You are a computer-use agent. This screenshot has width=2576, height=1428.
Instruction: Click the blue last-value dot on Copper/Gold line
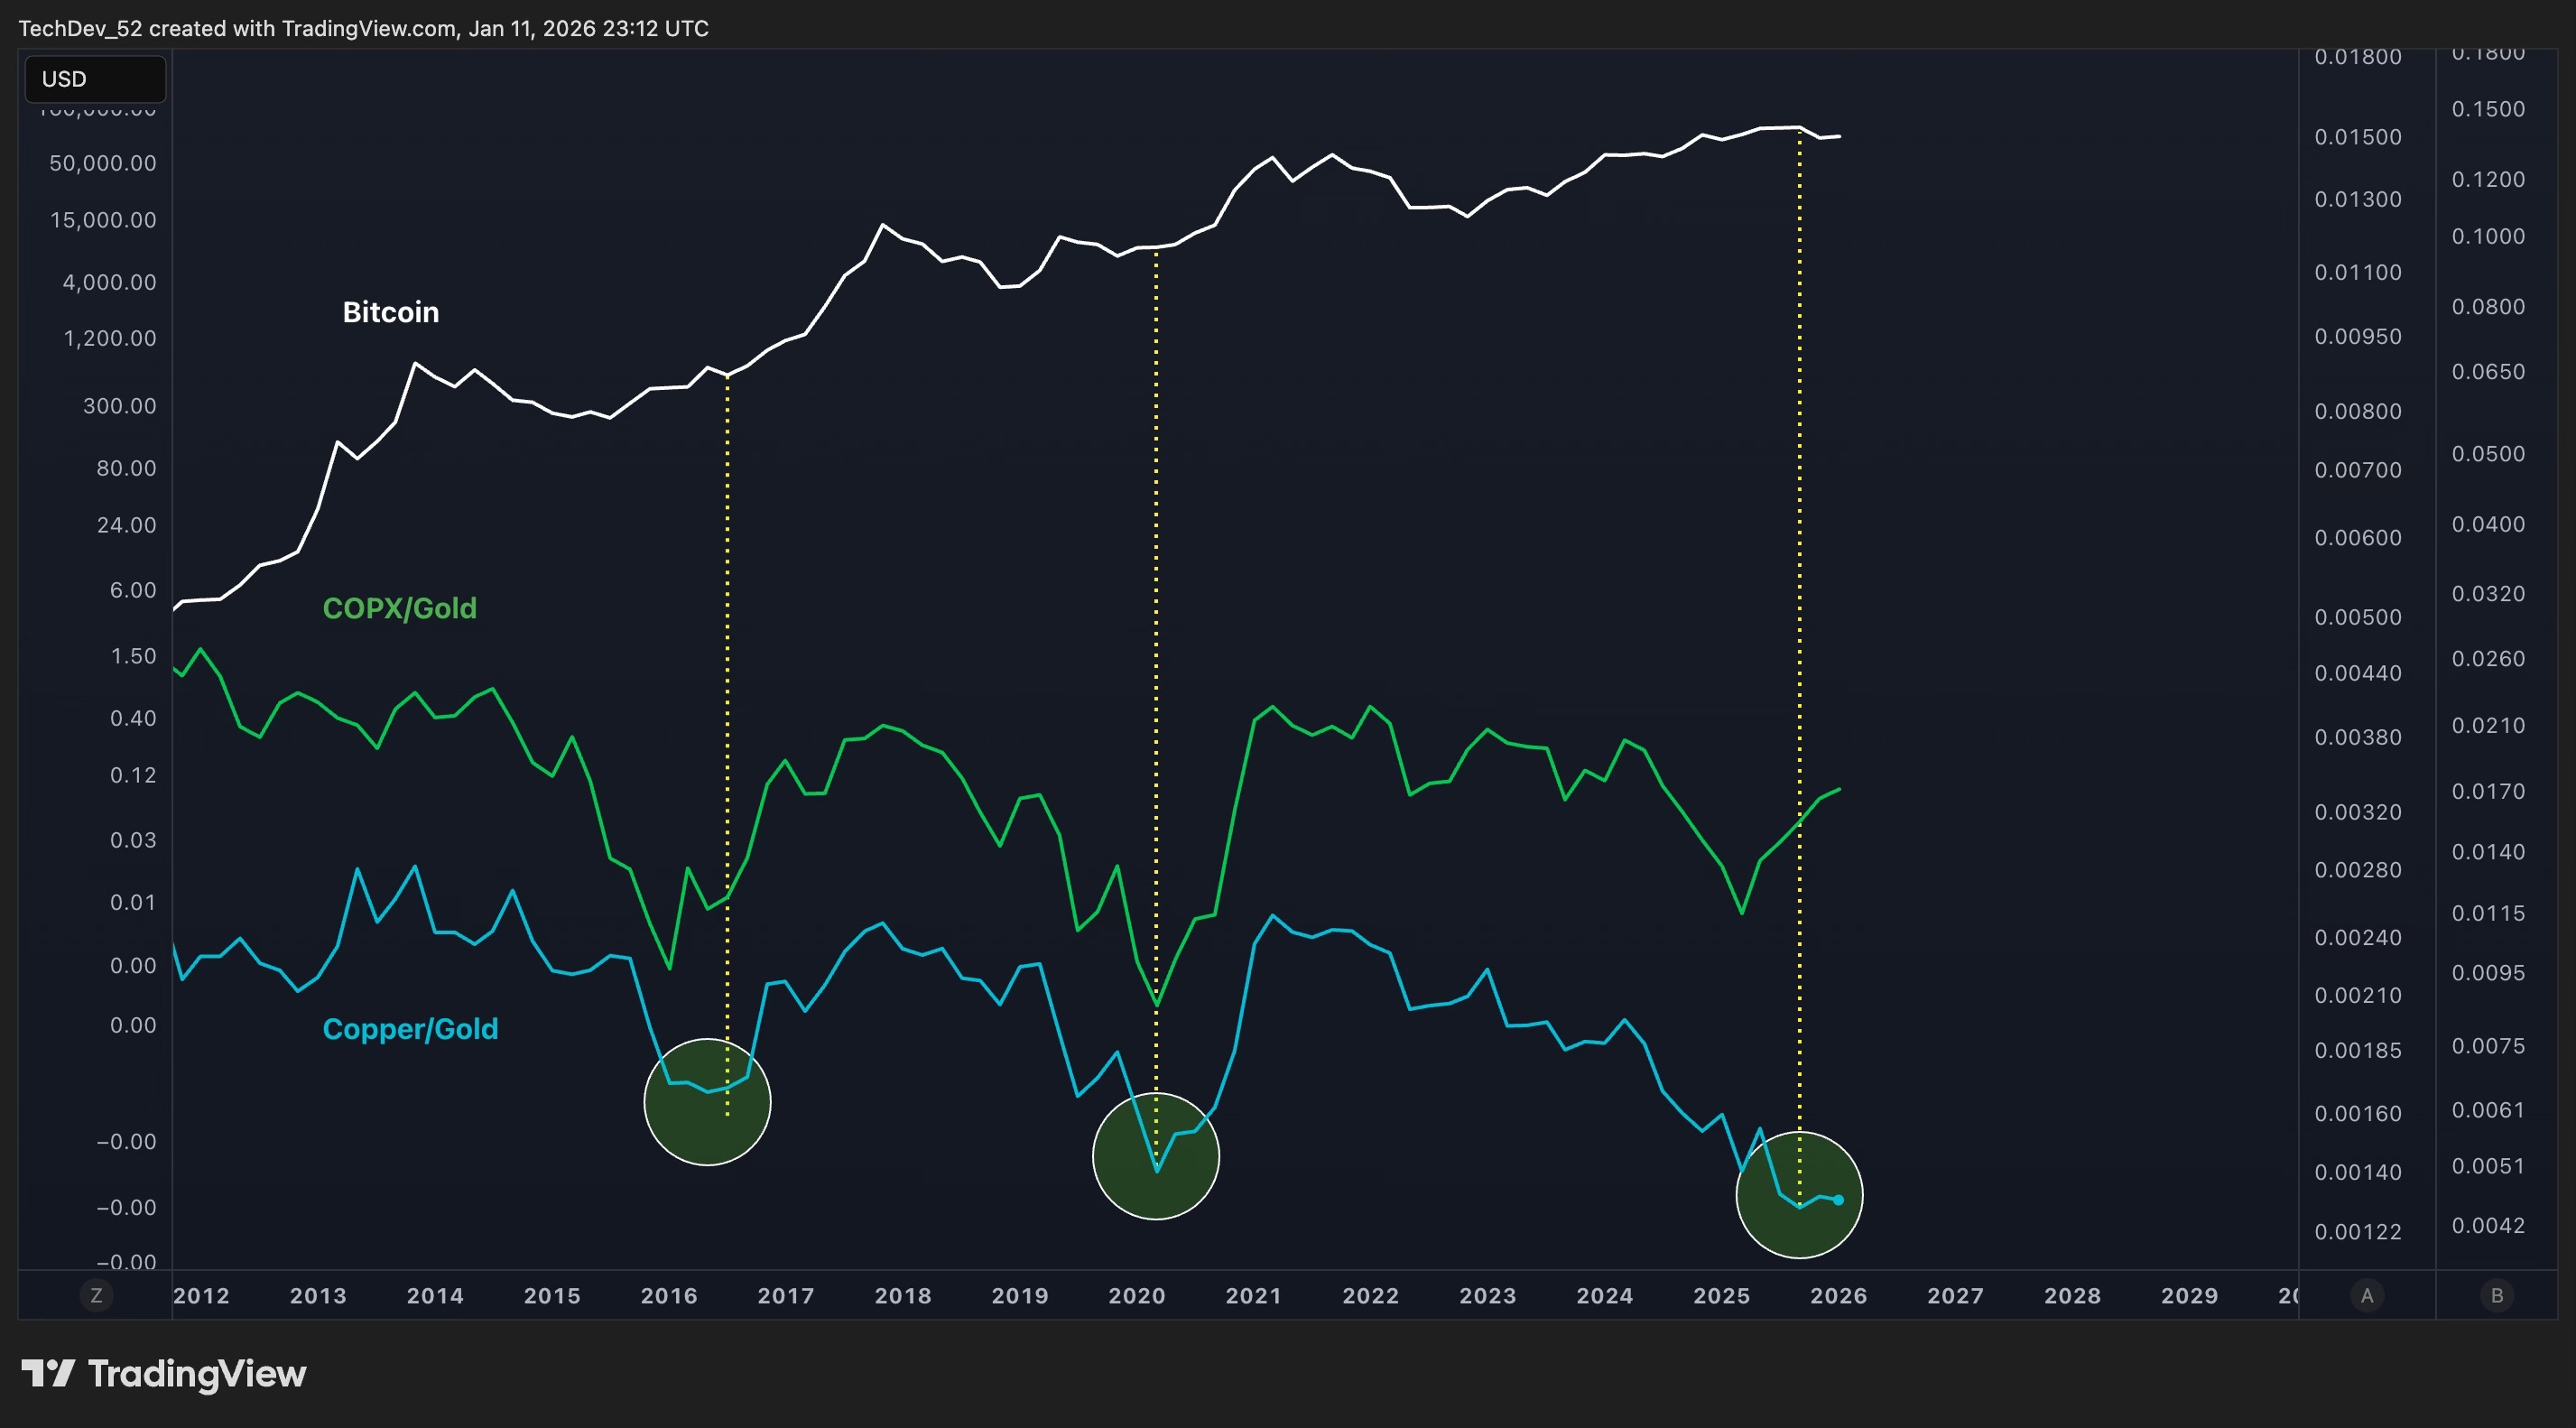point(1838,1200)
